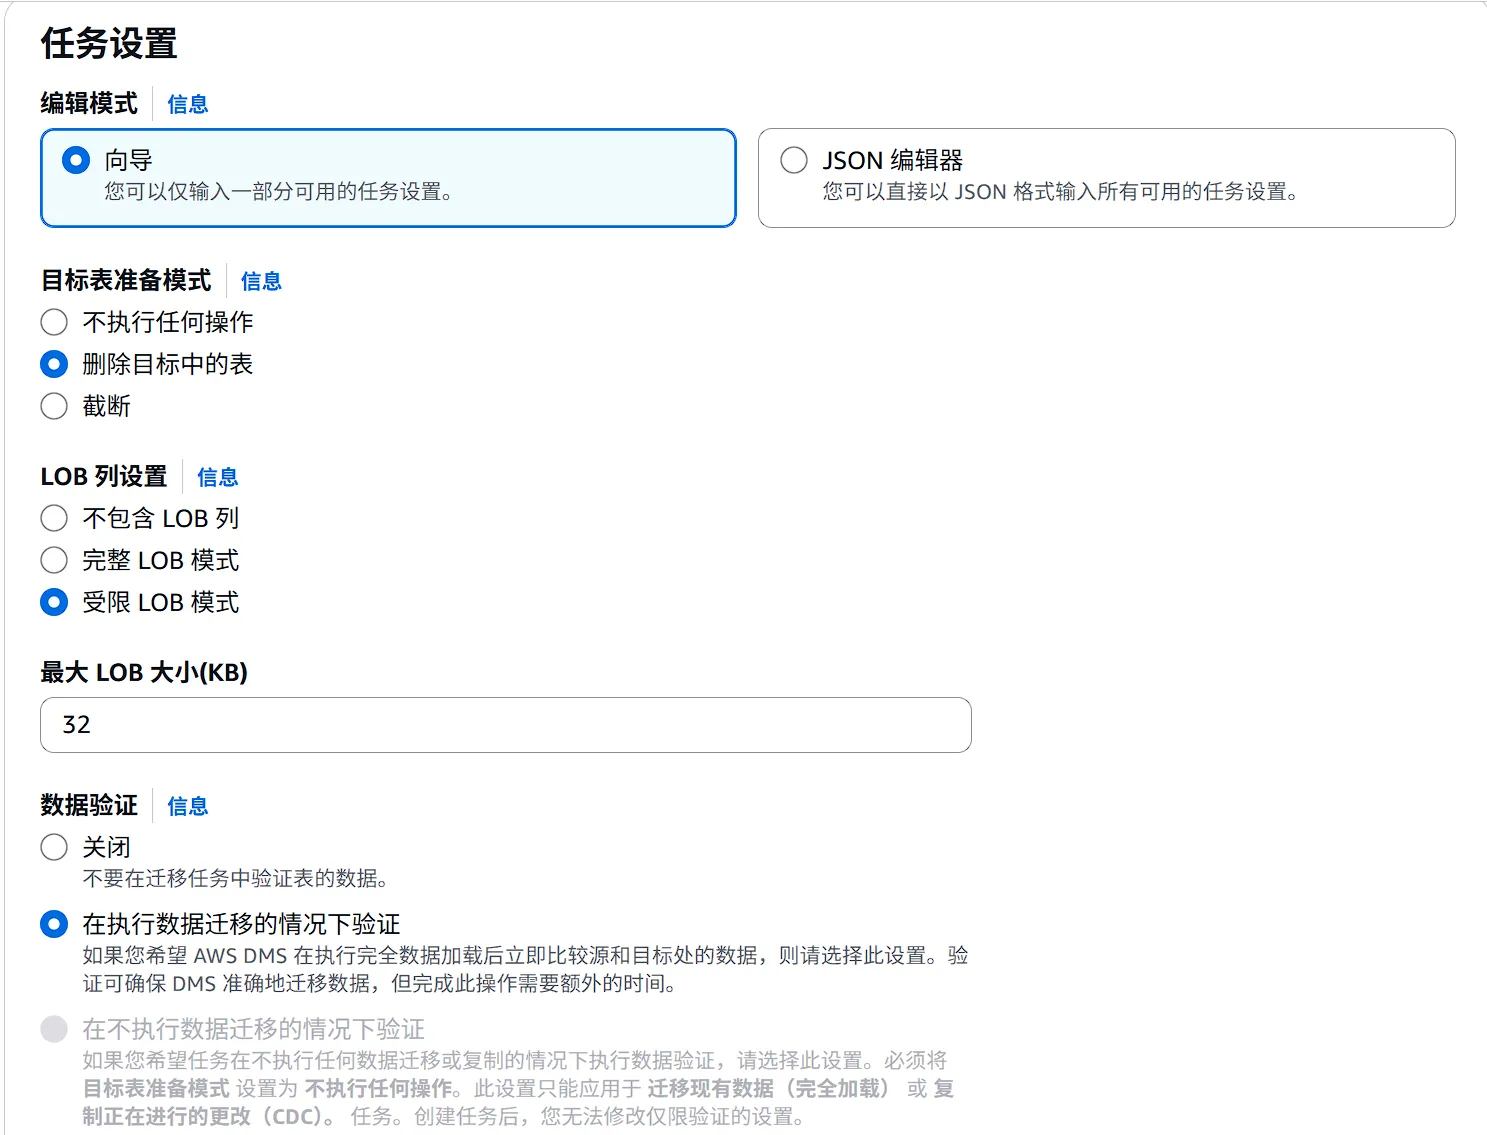Screen dimensions: 1487x1135
Task: Open 信息 link beside 目标表准备模式
Action: tap(261, 281)
